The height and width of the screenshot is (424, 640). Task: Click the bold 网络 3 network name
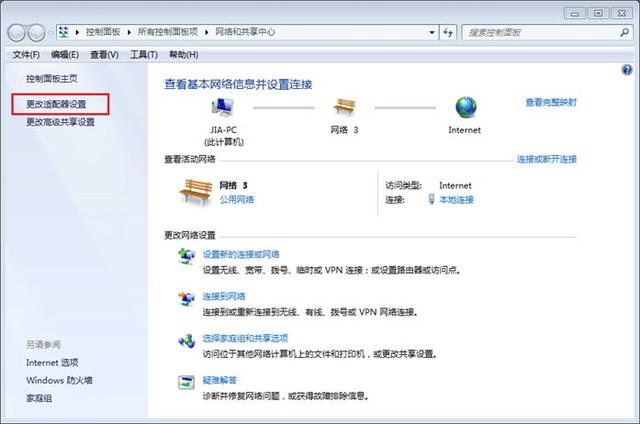tap(233, 185)
